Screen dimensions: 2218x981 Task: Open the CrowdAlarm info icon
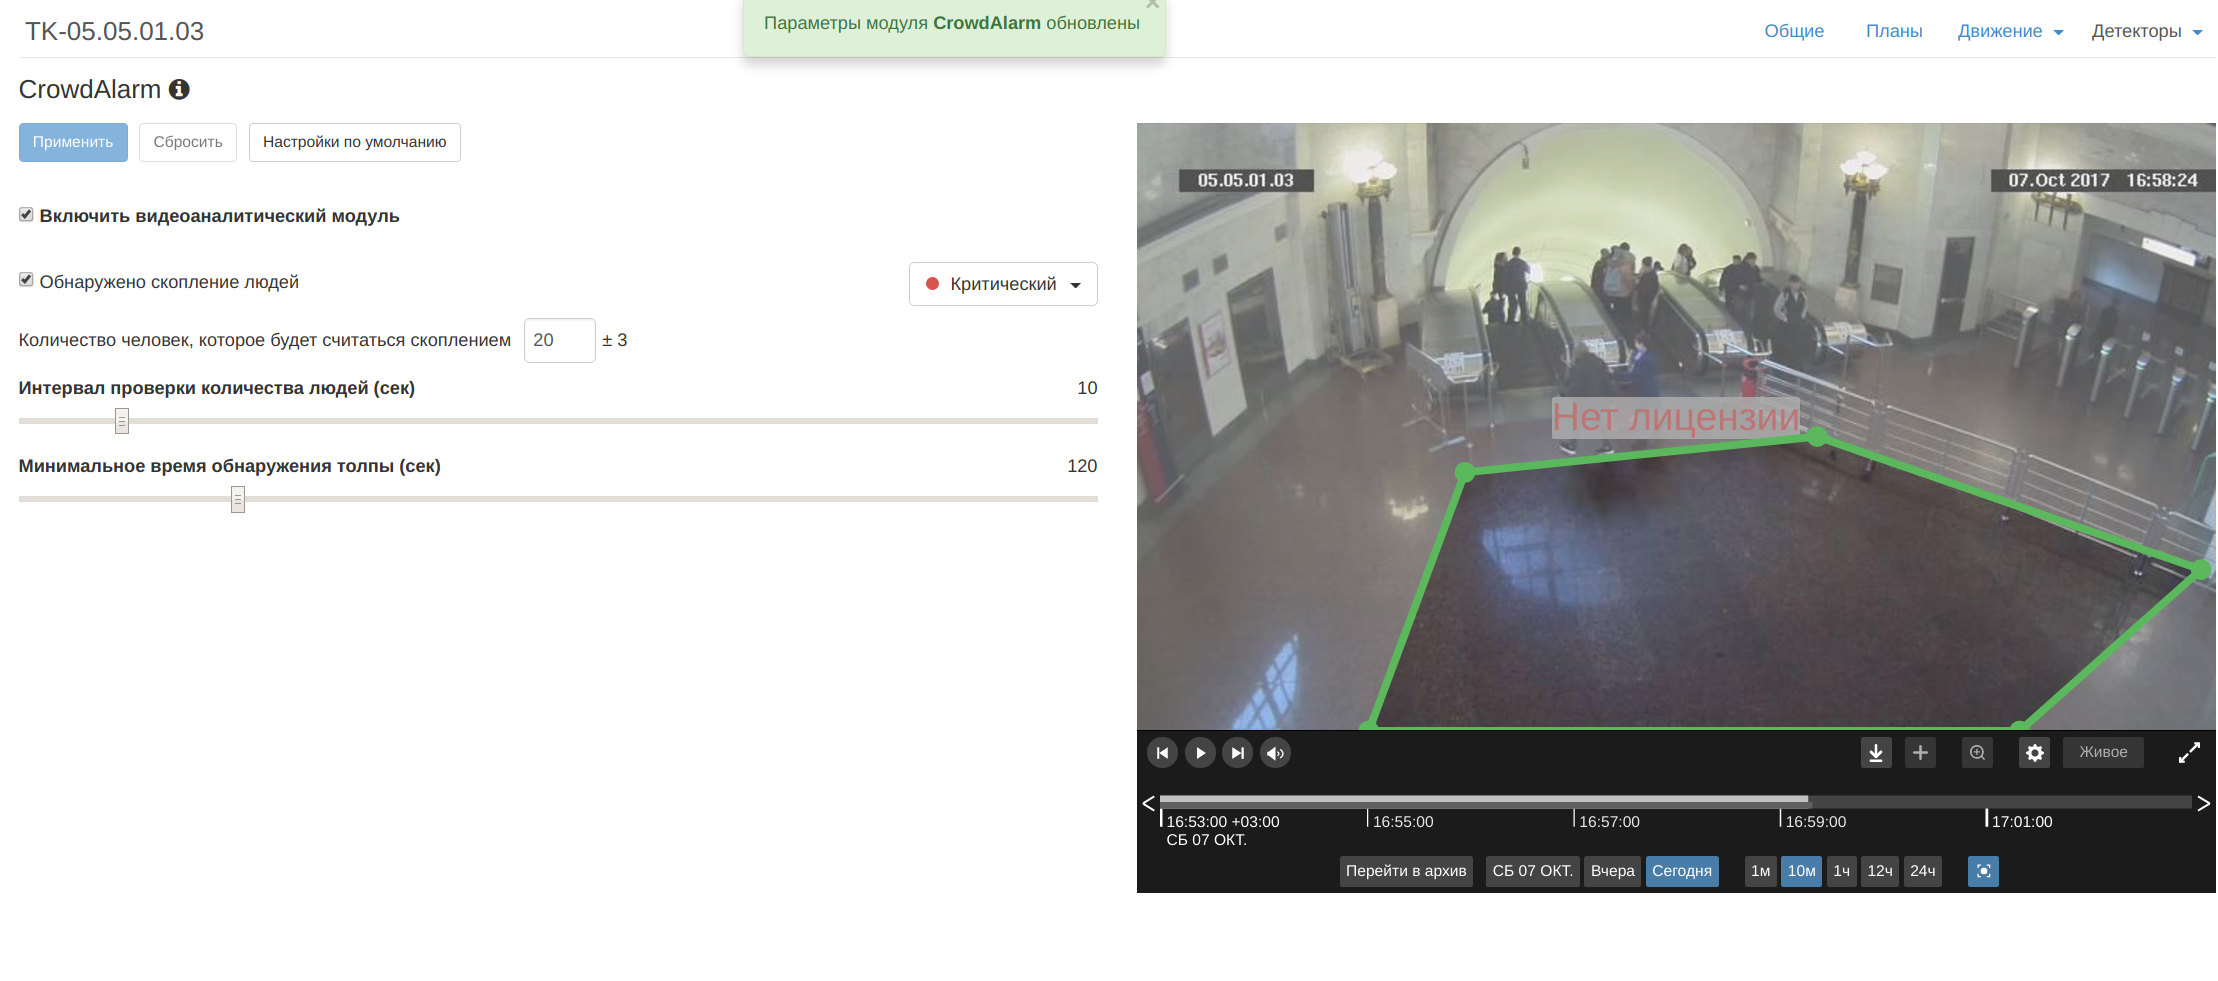pyautogui.click(x=179, y=90)
